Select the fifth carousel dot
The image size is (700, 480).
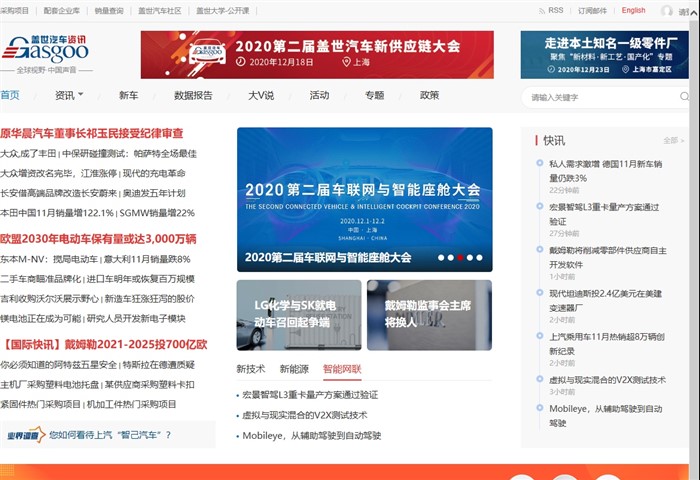(479, 258)
